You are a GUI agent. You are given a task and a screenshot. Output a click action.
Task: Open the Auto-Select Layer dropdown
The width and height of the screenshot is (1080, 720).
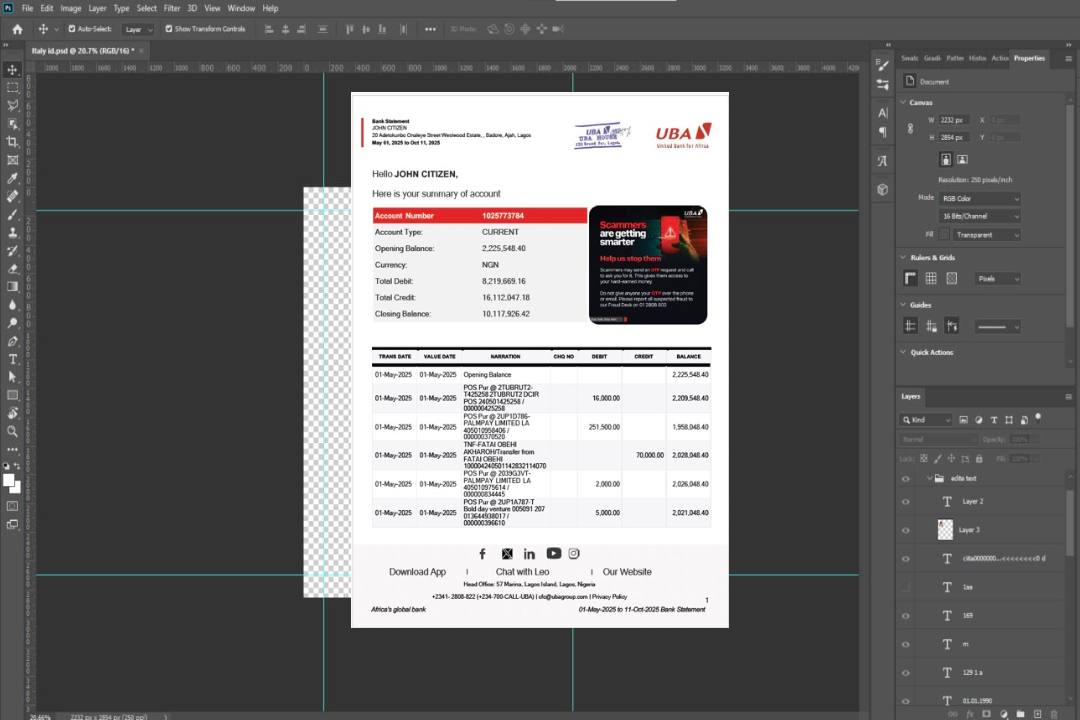(x=138, y=29)
